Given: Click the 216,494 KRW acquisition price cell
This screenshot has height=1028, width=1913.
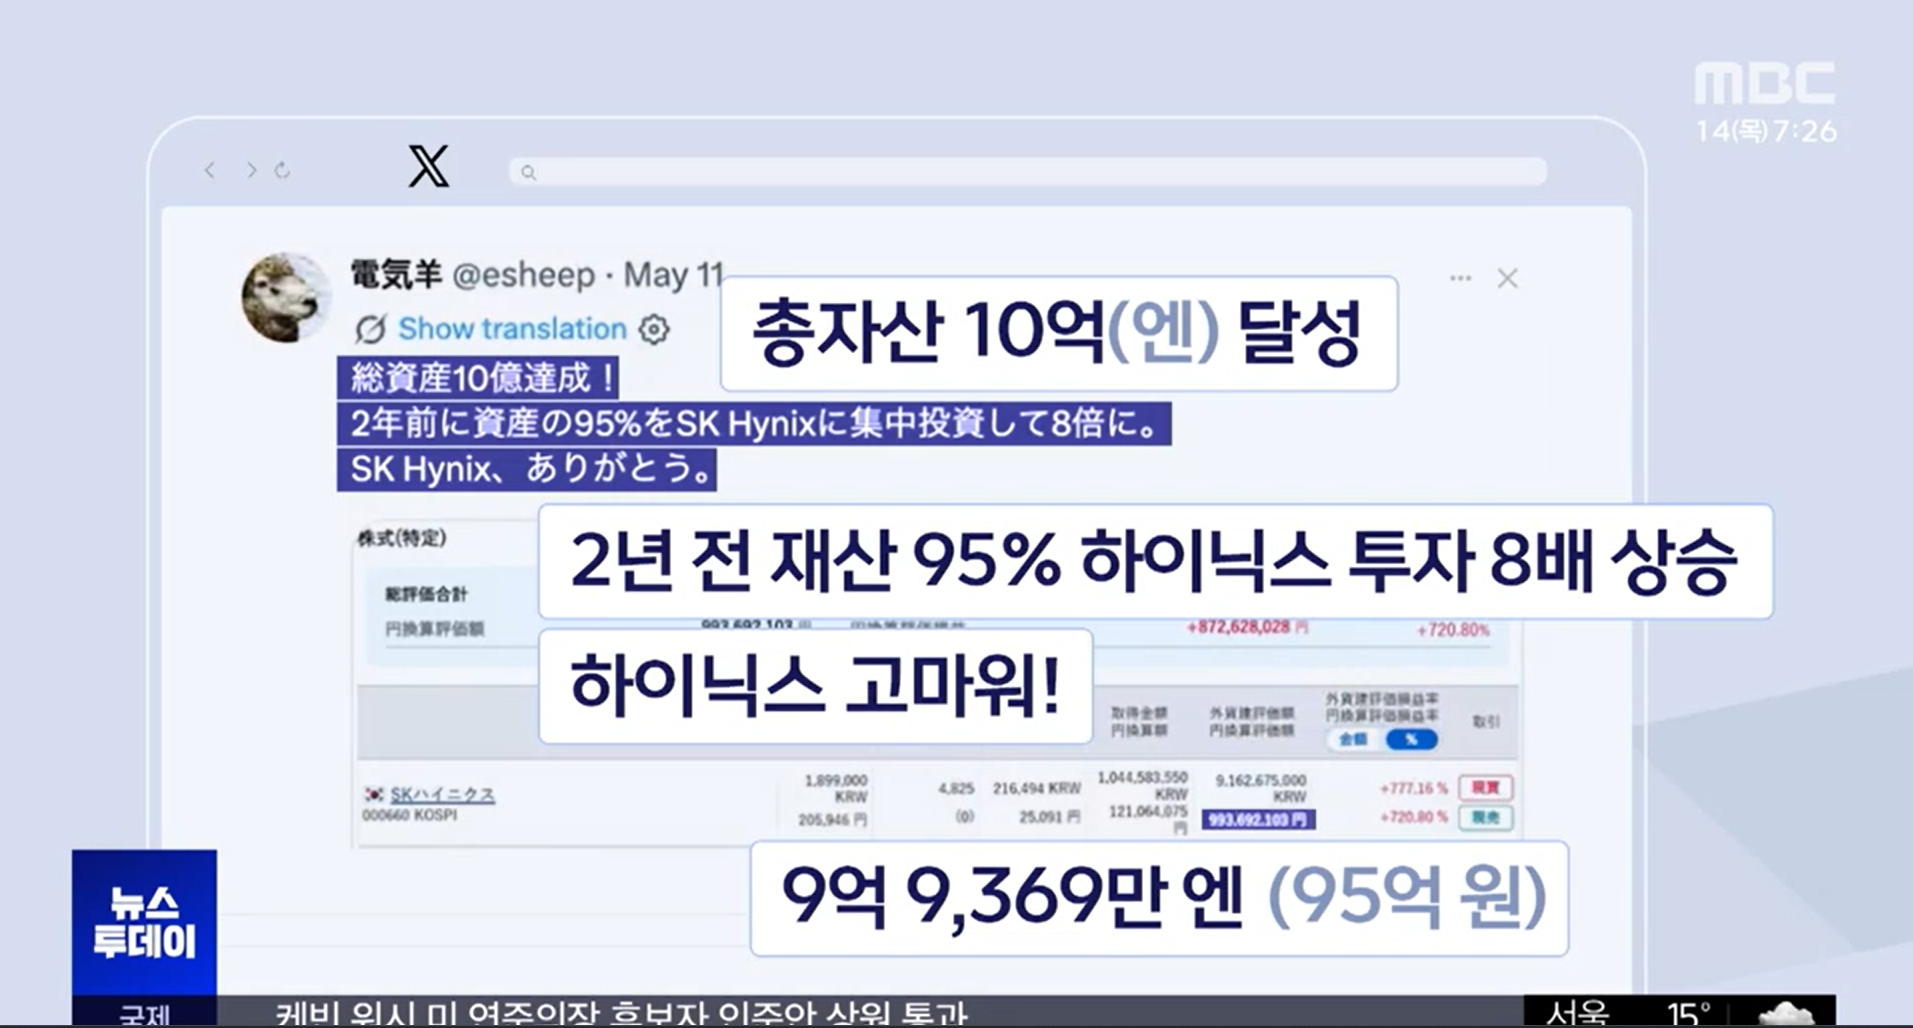Looking at the screenshot, I should pos(1037,788).
